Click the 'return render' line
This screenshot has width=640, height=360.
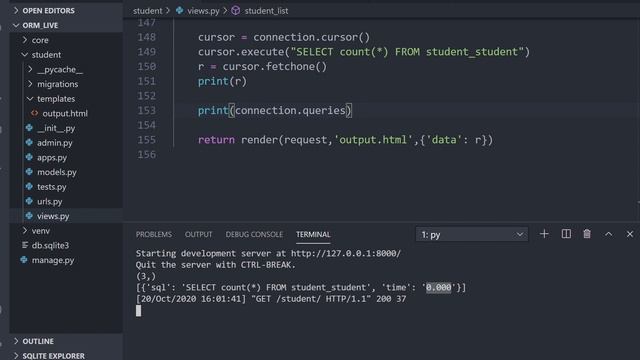coord(345,140)
